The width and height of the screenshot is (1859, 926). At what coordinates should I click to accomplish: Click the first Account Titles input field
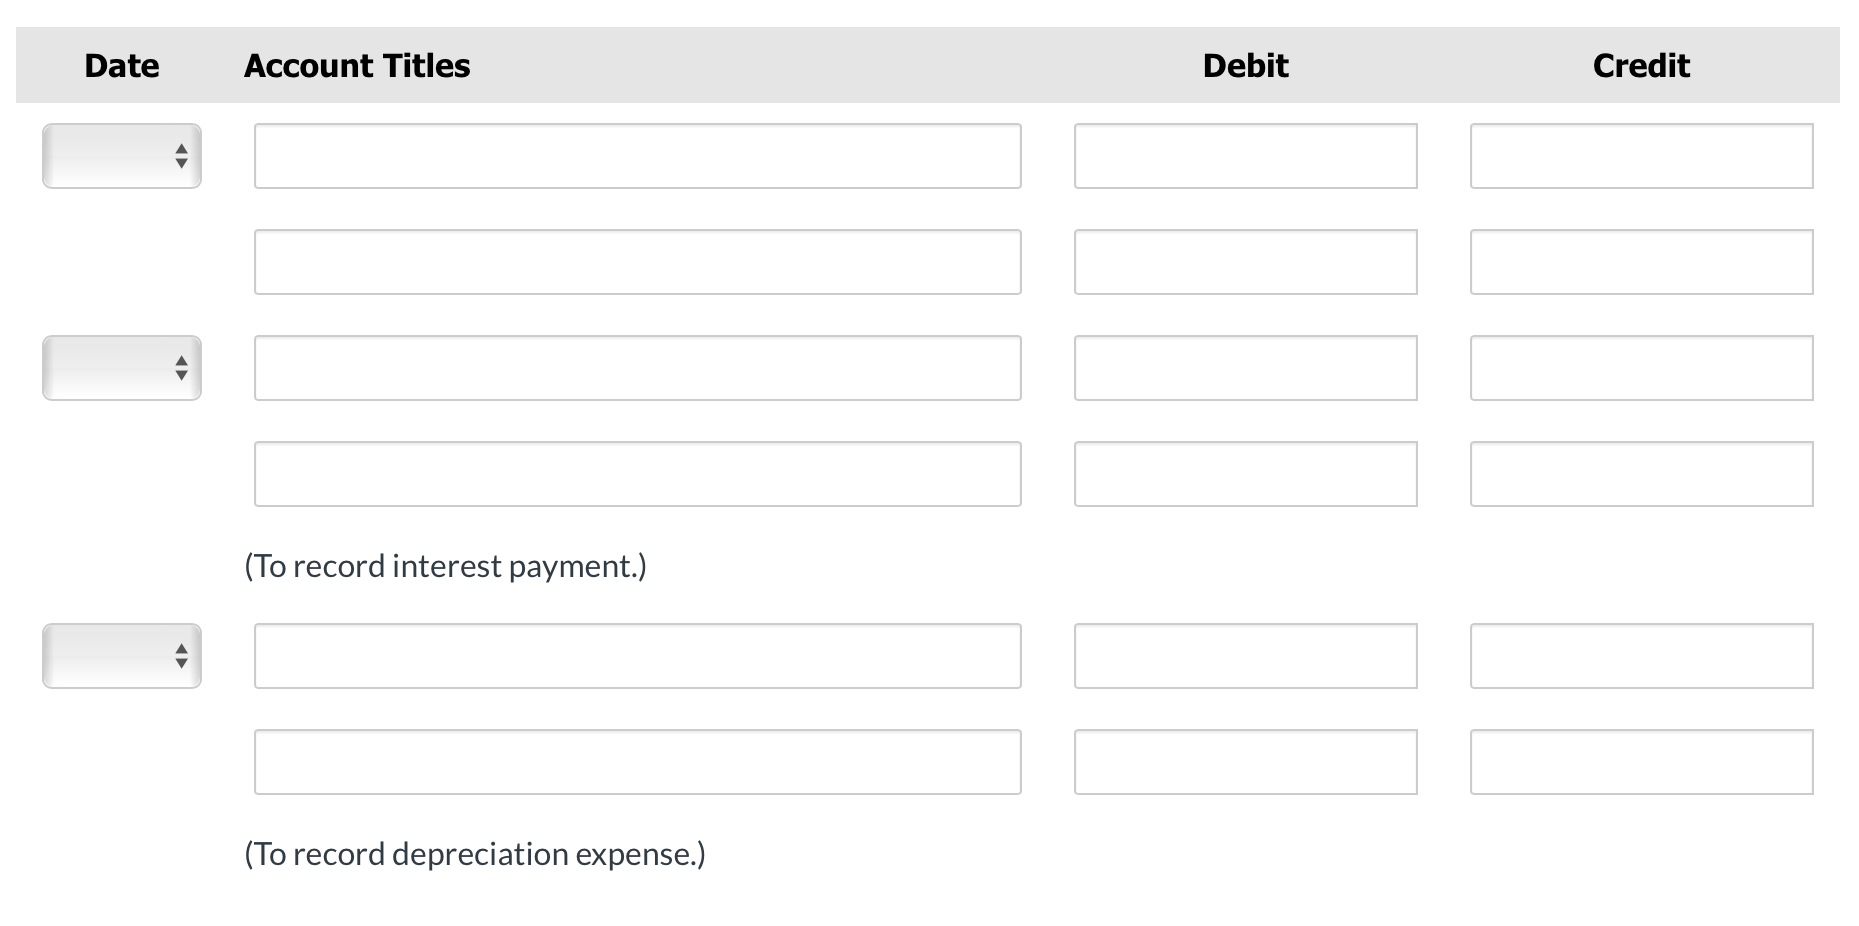pos(636,155)
